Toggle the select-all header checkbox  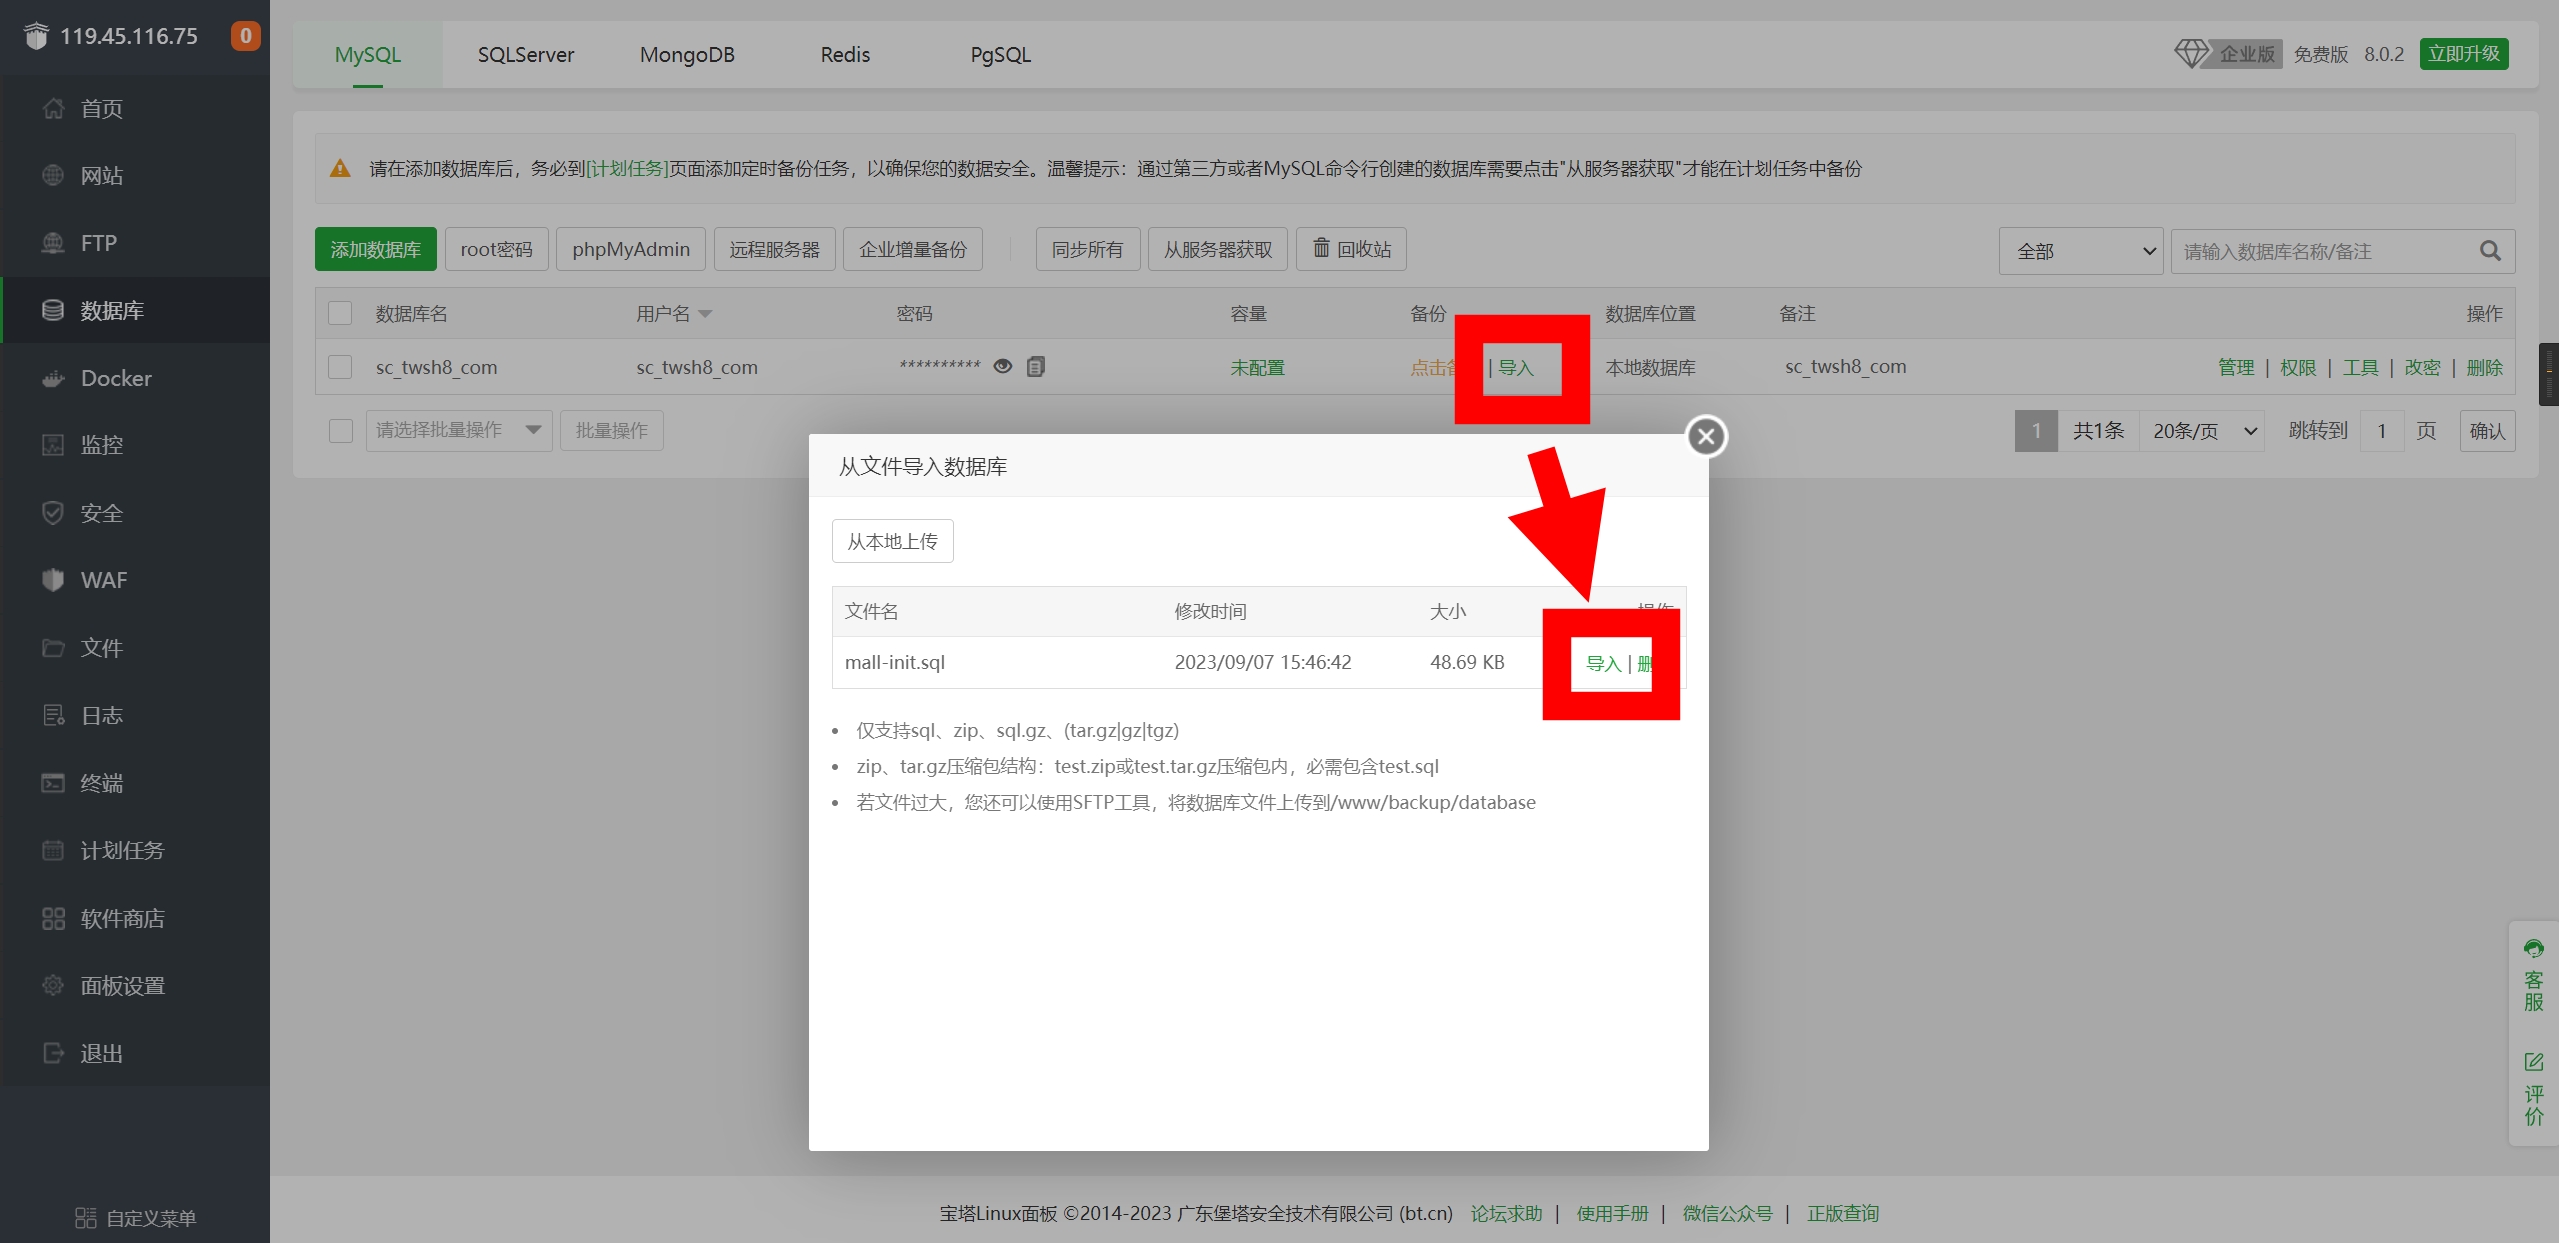coord(340,313)
